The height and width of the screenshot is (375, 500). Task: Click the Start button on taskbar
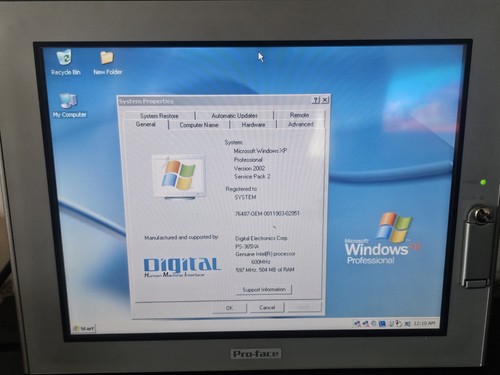[84, 328]
